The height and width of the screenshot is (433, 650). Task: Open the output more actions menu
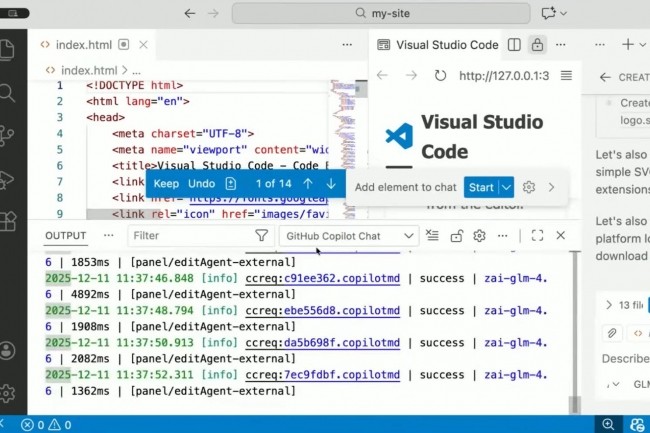502,236
